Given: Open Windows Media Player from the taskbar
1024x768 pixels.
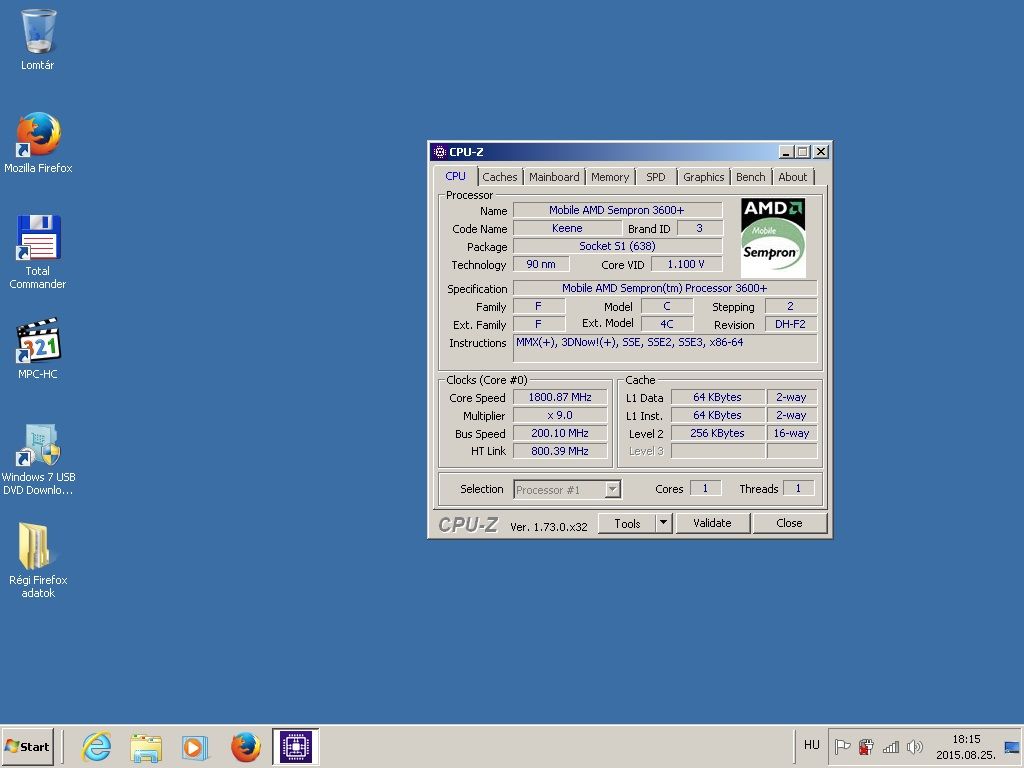Looking at the screenshot, I should [195, 746].
